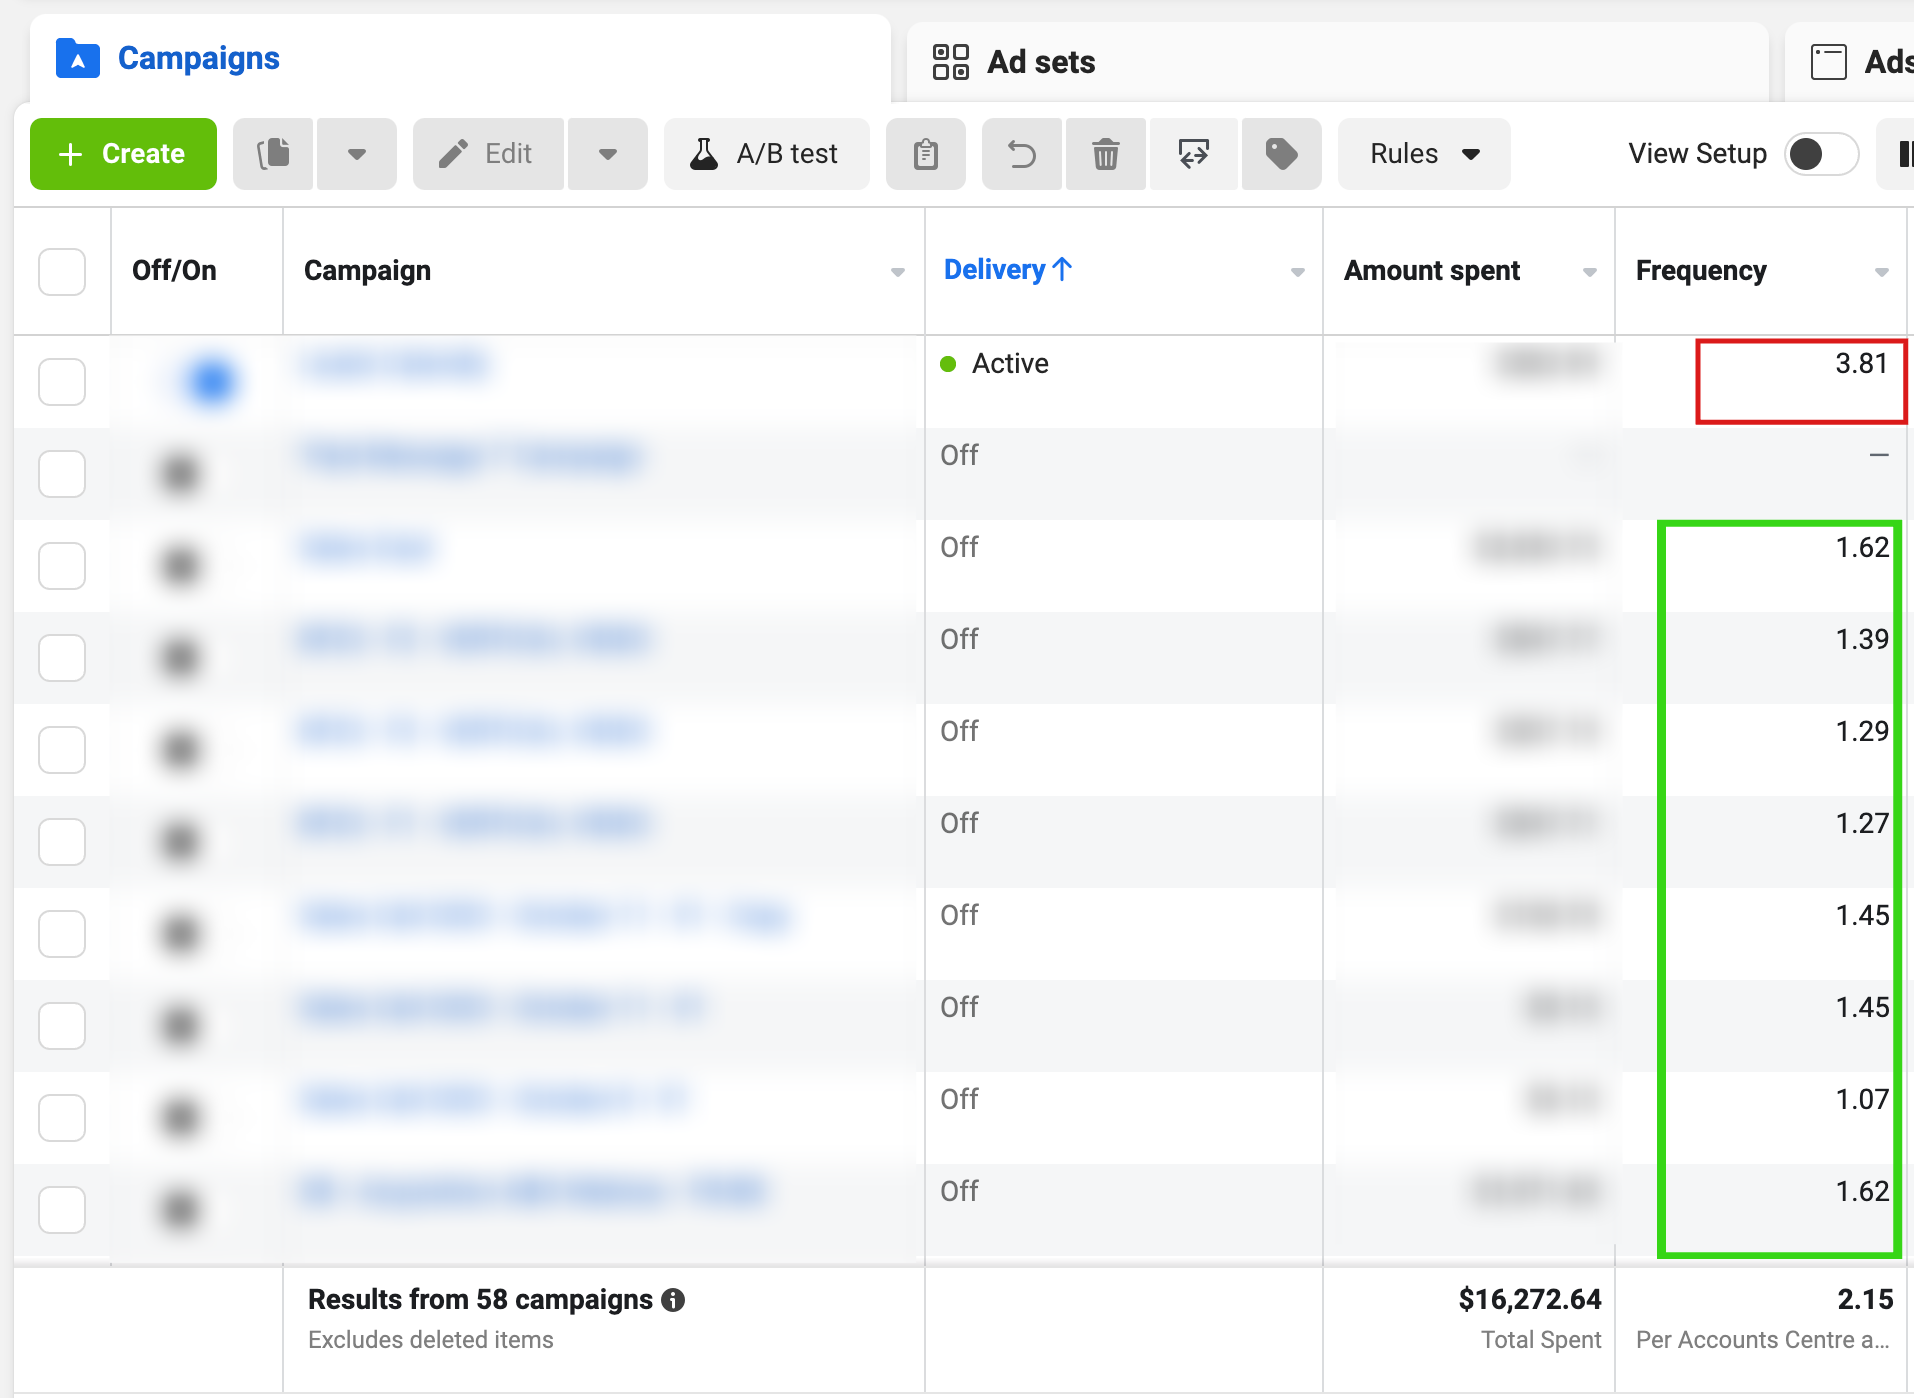Click the trash delete icon

point(1106,154)
